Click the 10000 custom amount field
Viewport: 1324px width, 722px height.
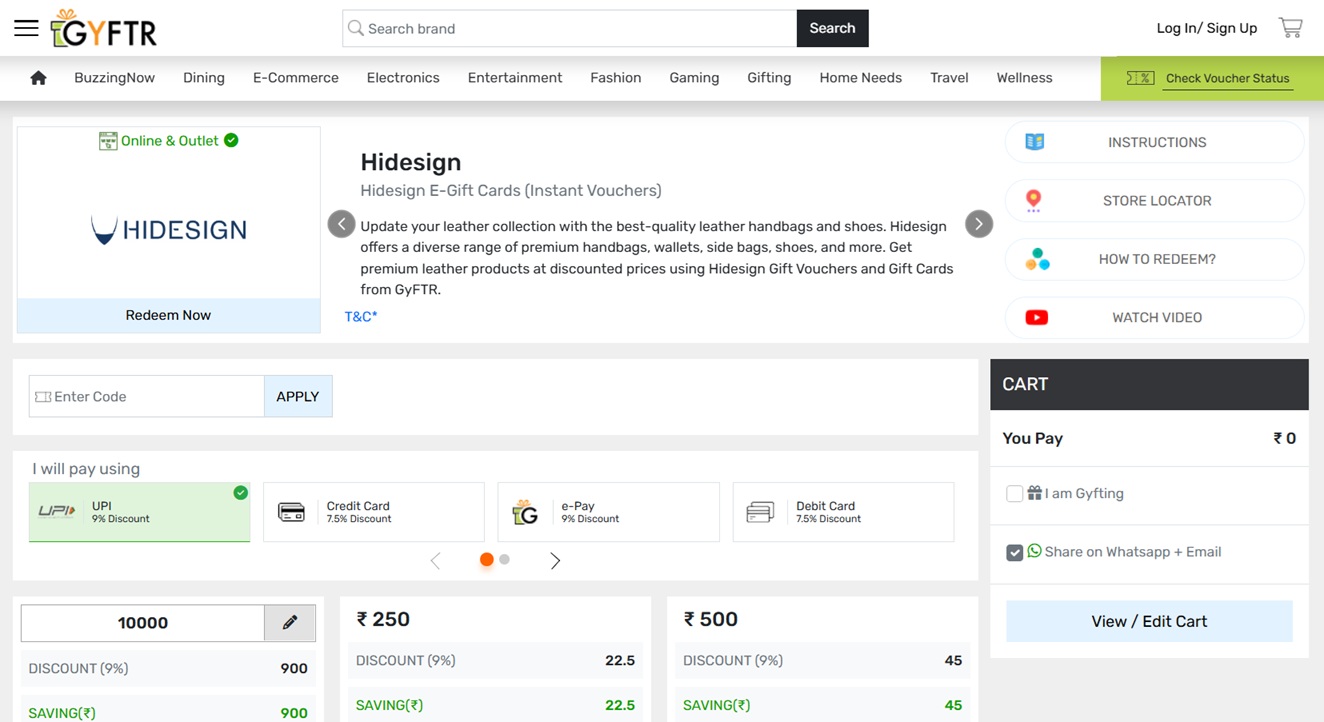143,623
